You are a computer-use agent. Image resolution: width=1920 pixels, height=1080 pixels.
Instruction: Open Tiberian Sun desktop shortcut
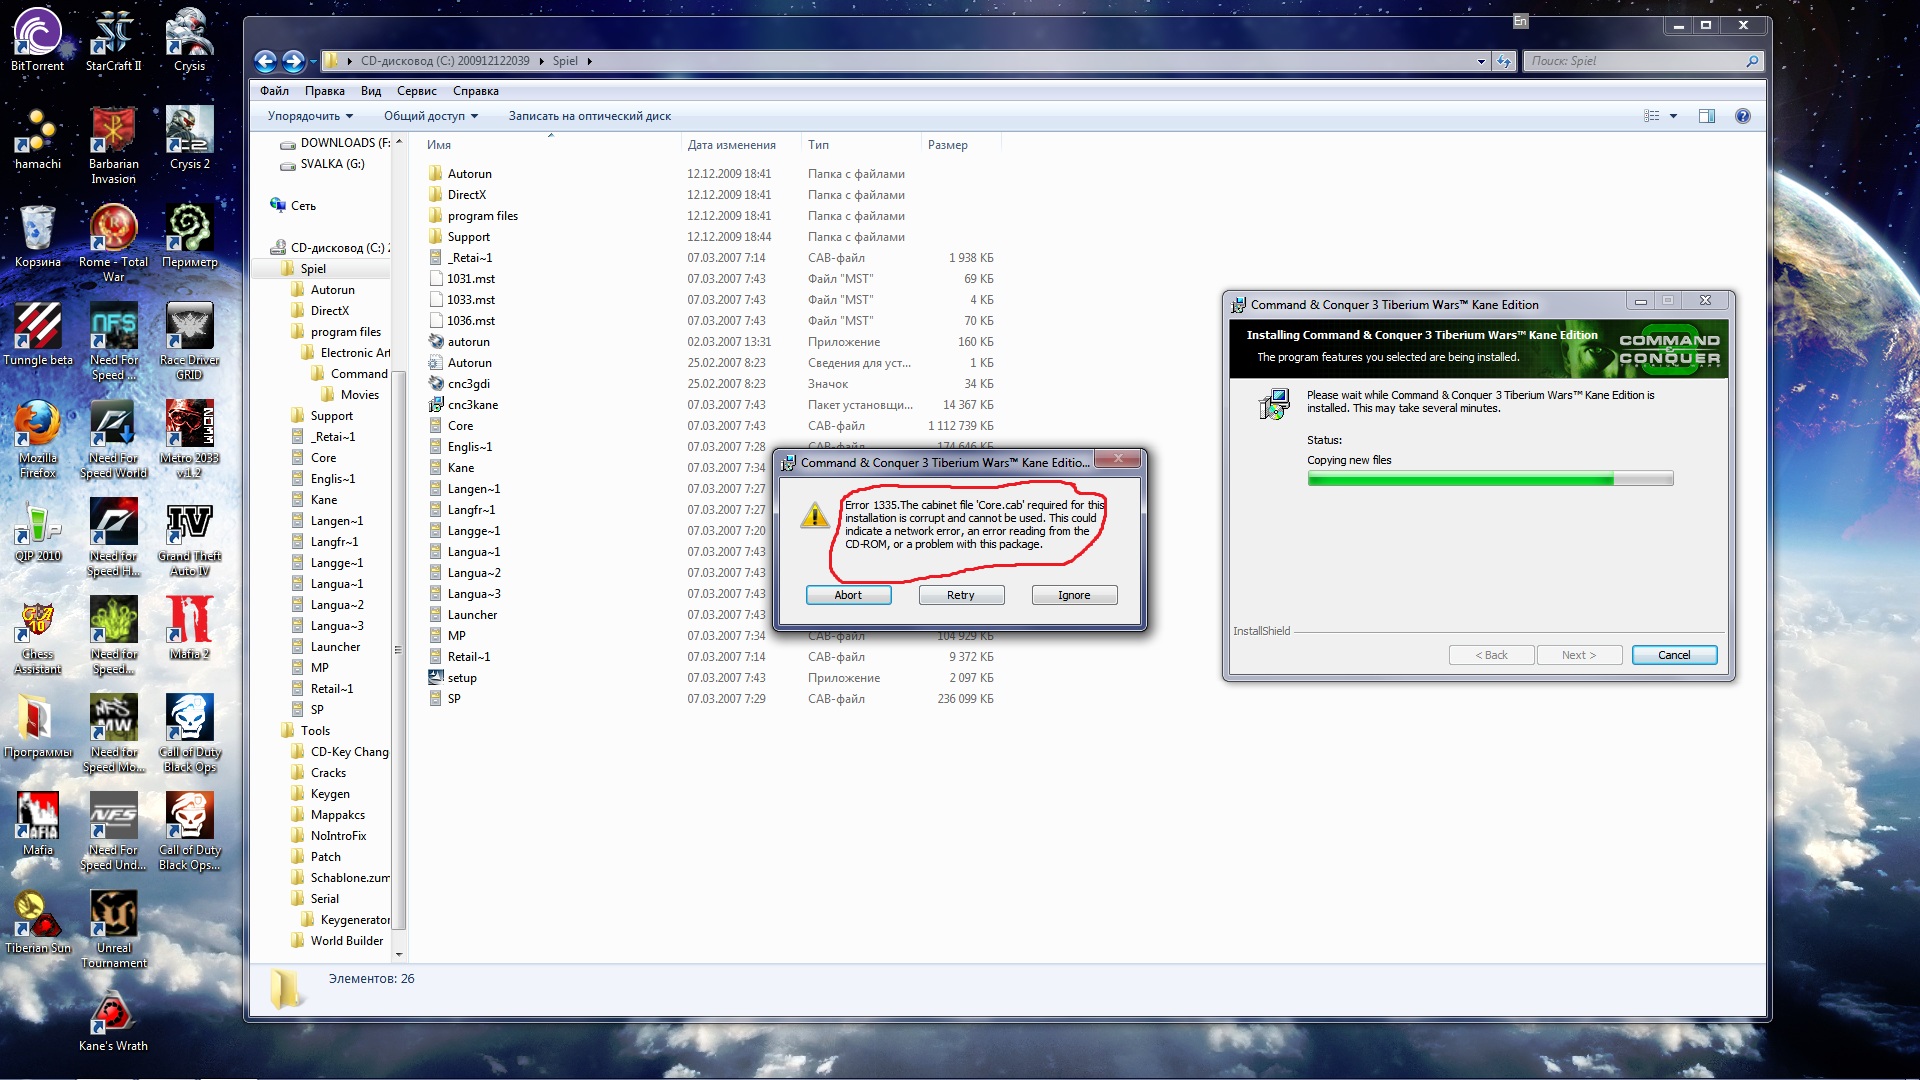click(37, 922)
